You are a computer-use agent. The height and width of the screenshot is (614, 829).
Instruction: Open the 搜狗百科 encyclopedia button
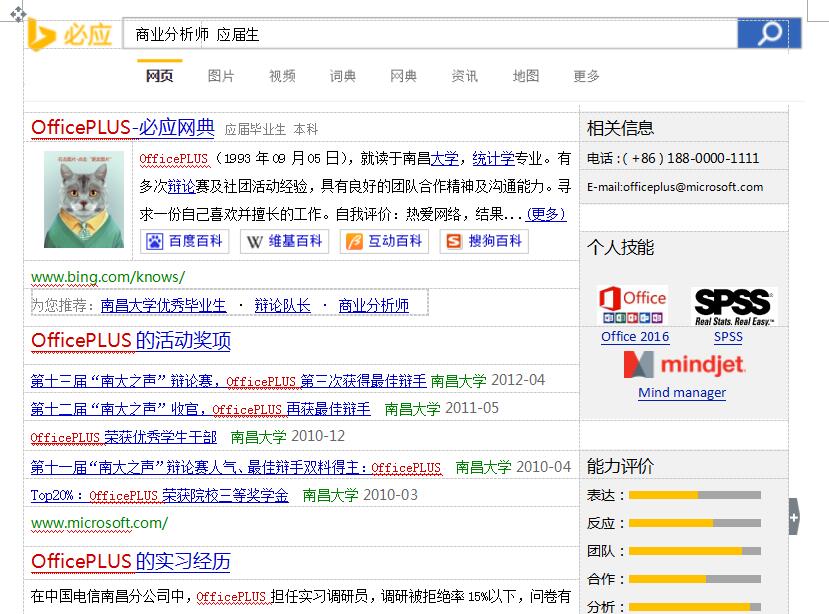(485, 241)
